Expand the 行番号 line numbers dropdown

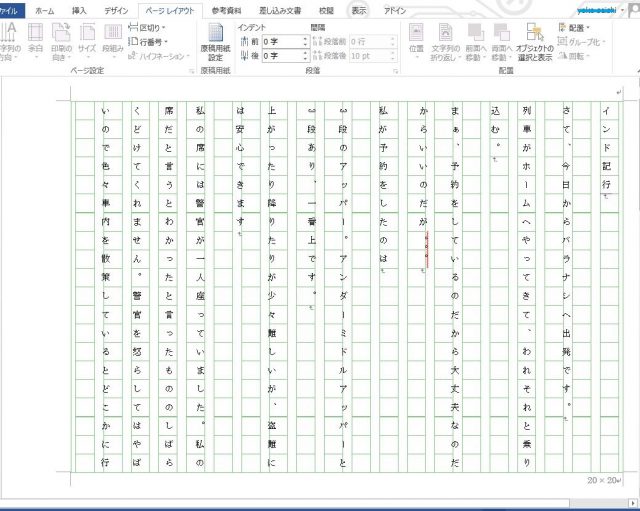click(150, 42)
